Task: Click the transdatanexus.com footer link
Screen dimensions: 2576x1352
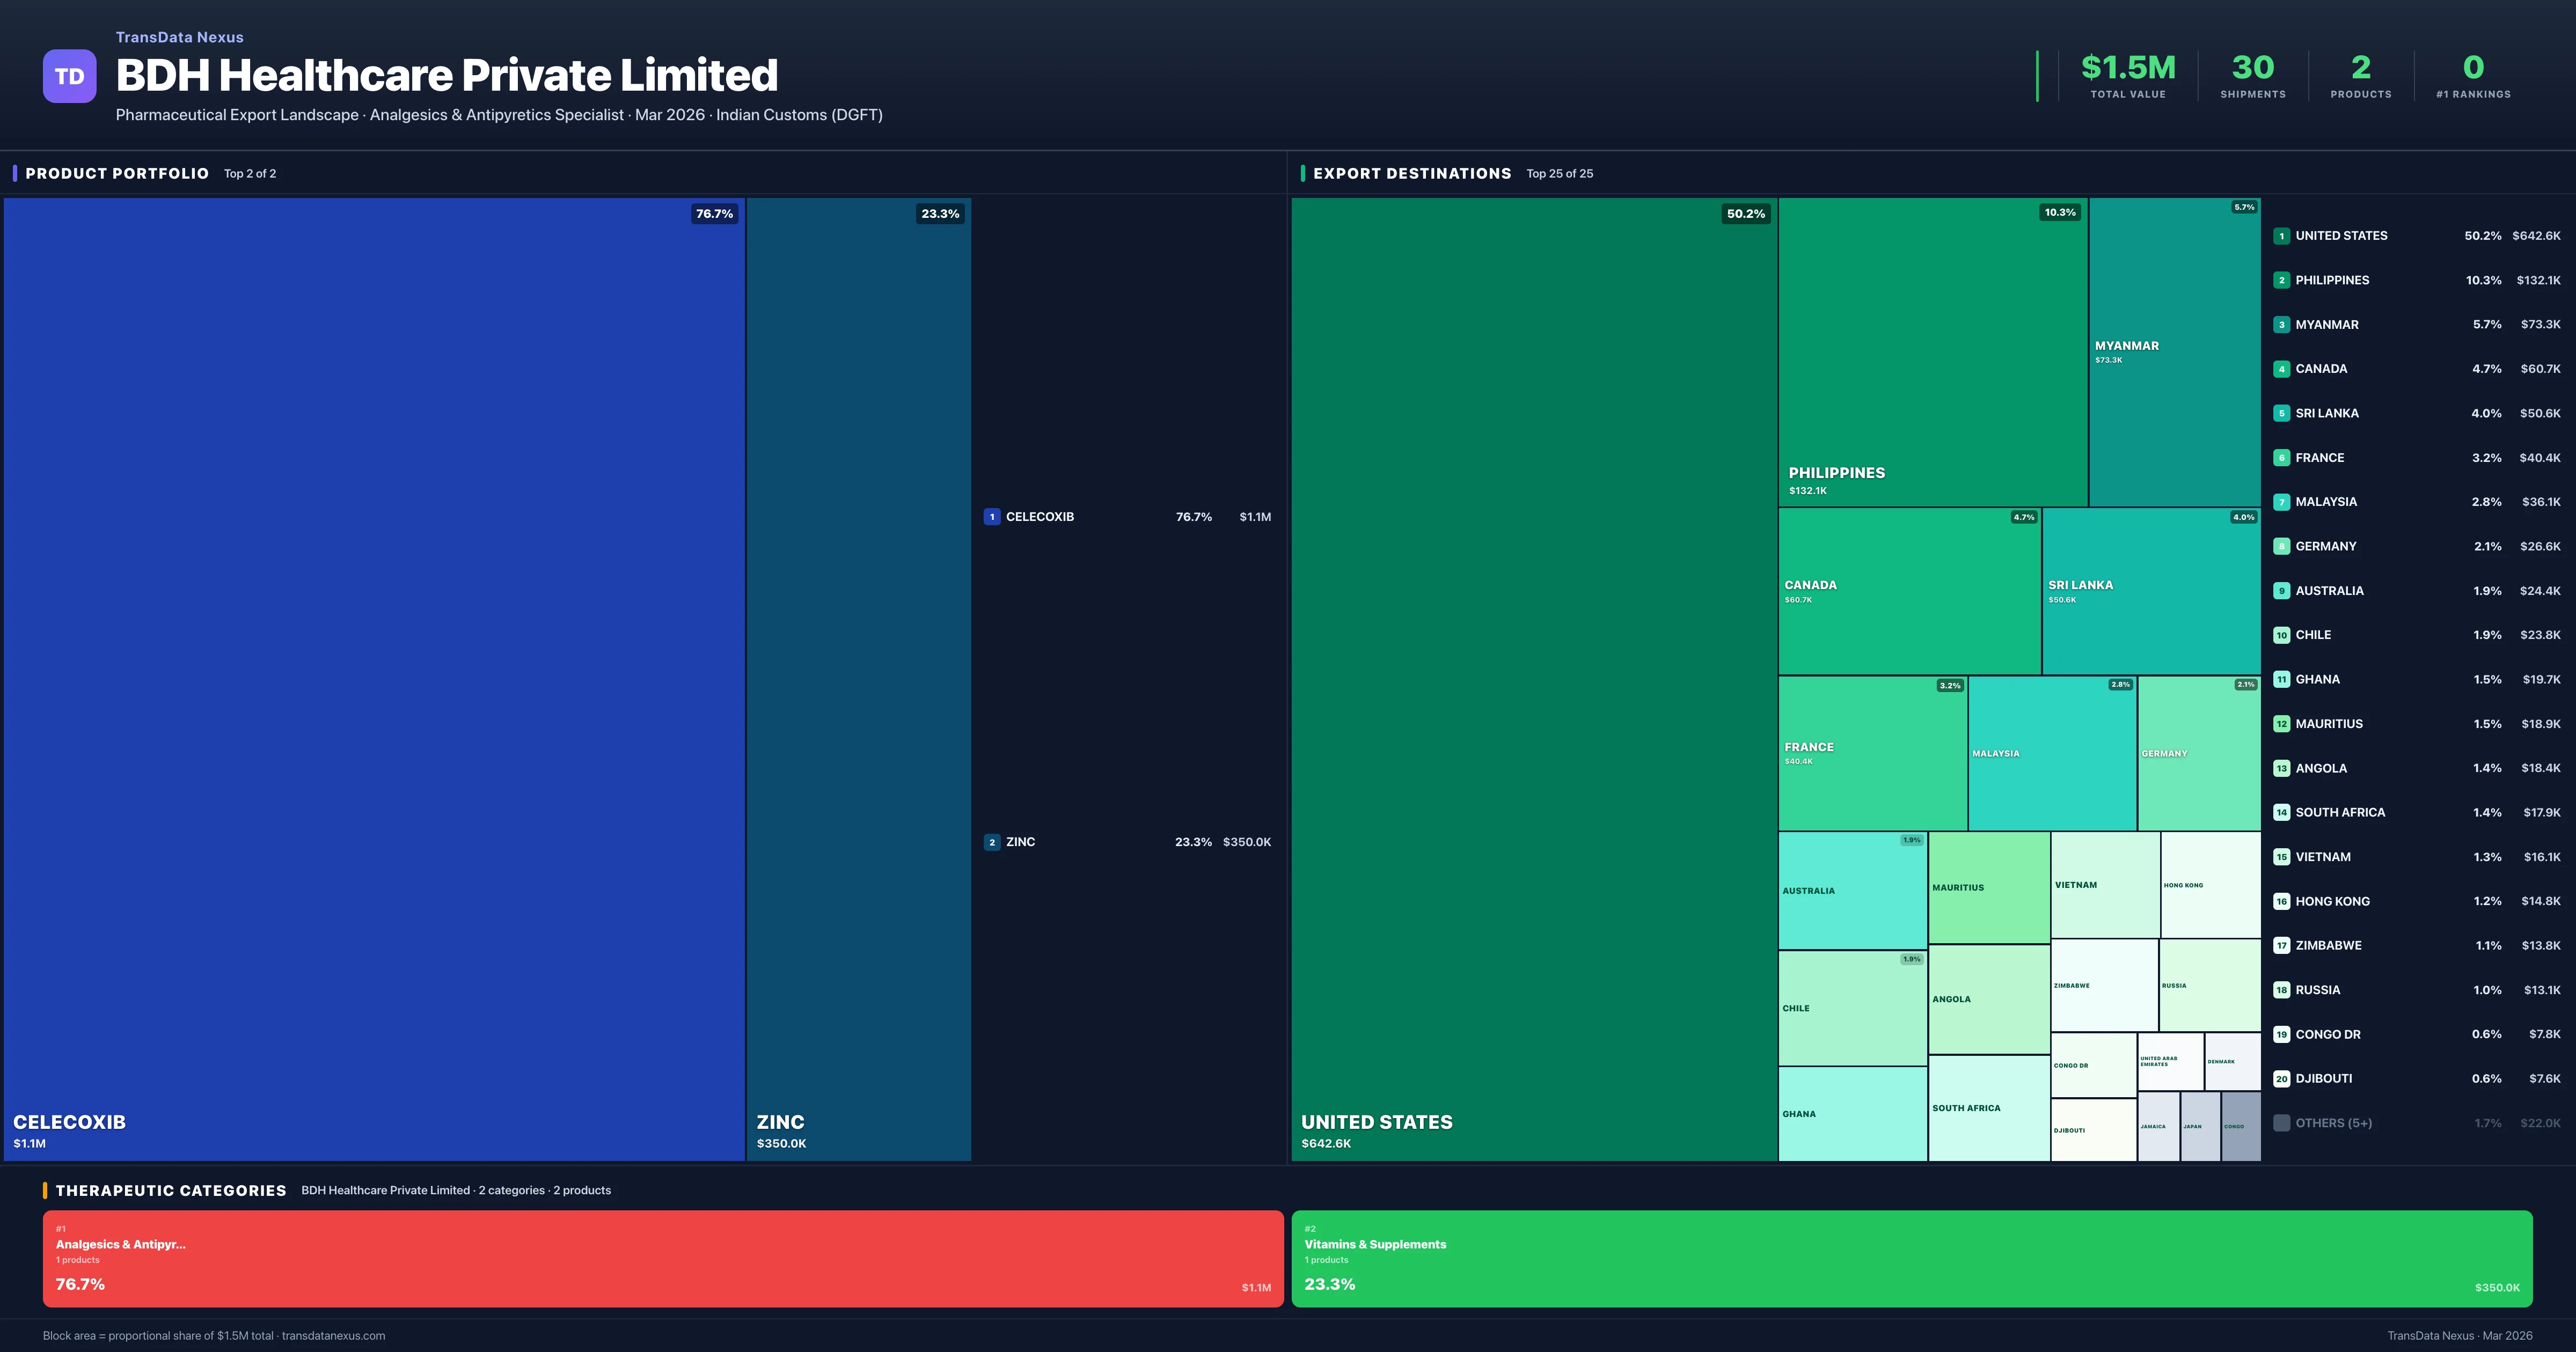Action: 333,1336
